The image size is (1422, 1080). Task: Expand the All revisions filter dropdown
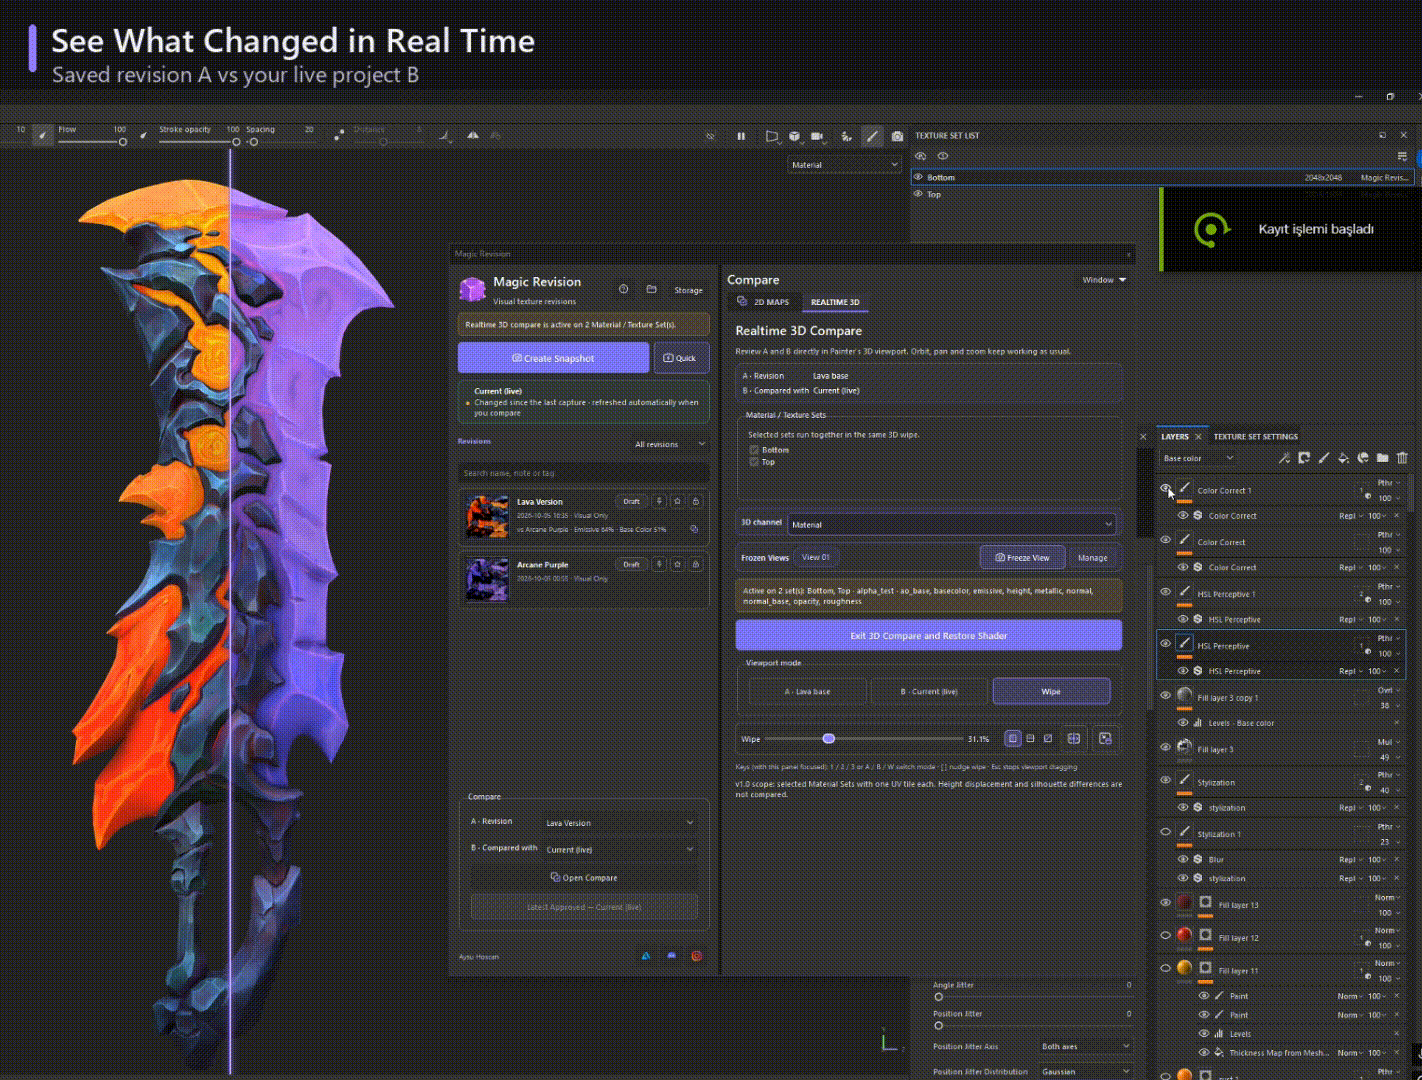670,444
